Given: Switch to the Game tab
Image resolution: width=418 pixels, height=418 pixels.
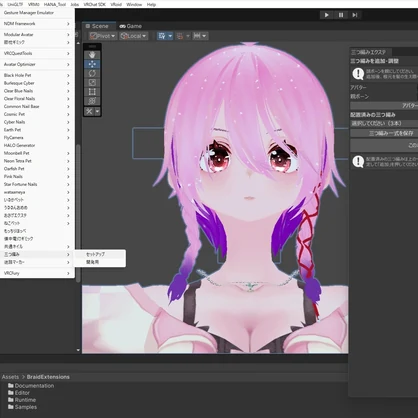Looking at the screenshot, I should pos(131,26).
